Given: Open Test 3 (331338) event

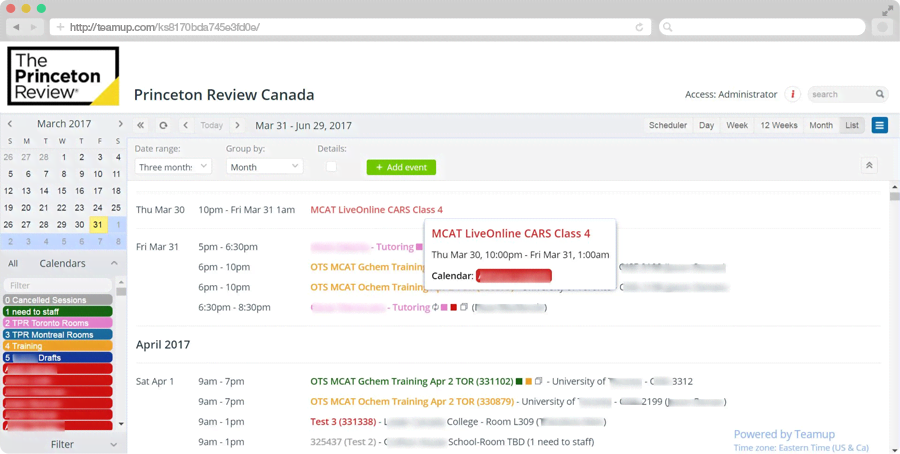Looking at the screenshot, I should coord(343,422).
